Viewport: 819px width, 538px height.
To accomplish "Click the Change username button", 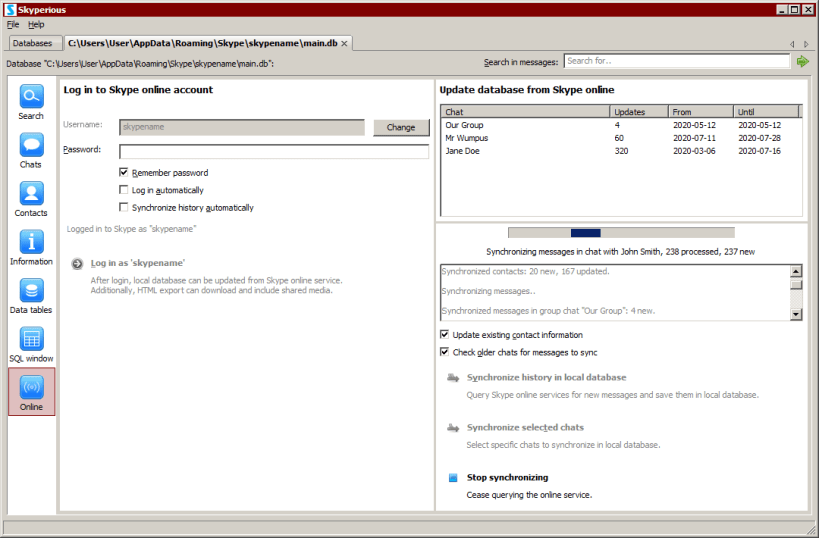I will coord(401,127).
